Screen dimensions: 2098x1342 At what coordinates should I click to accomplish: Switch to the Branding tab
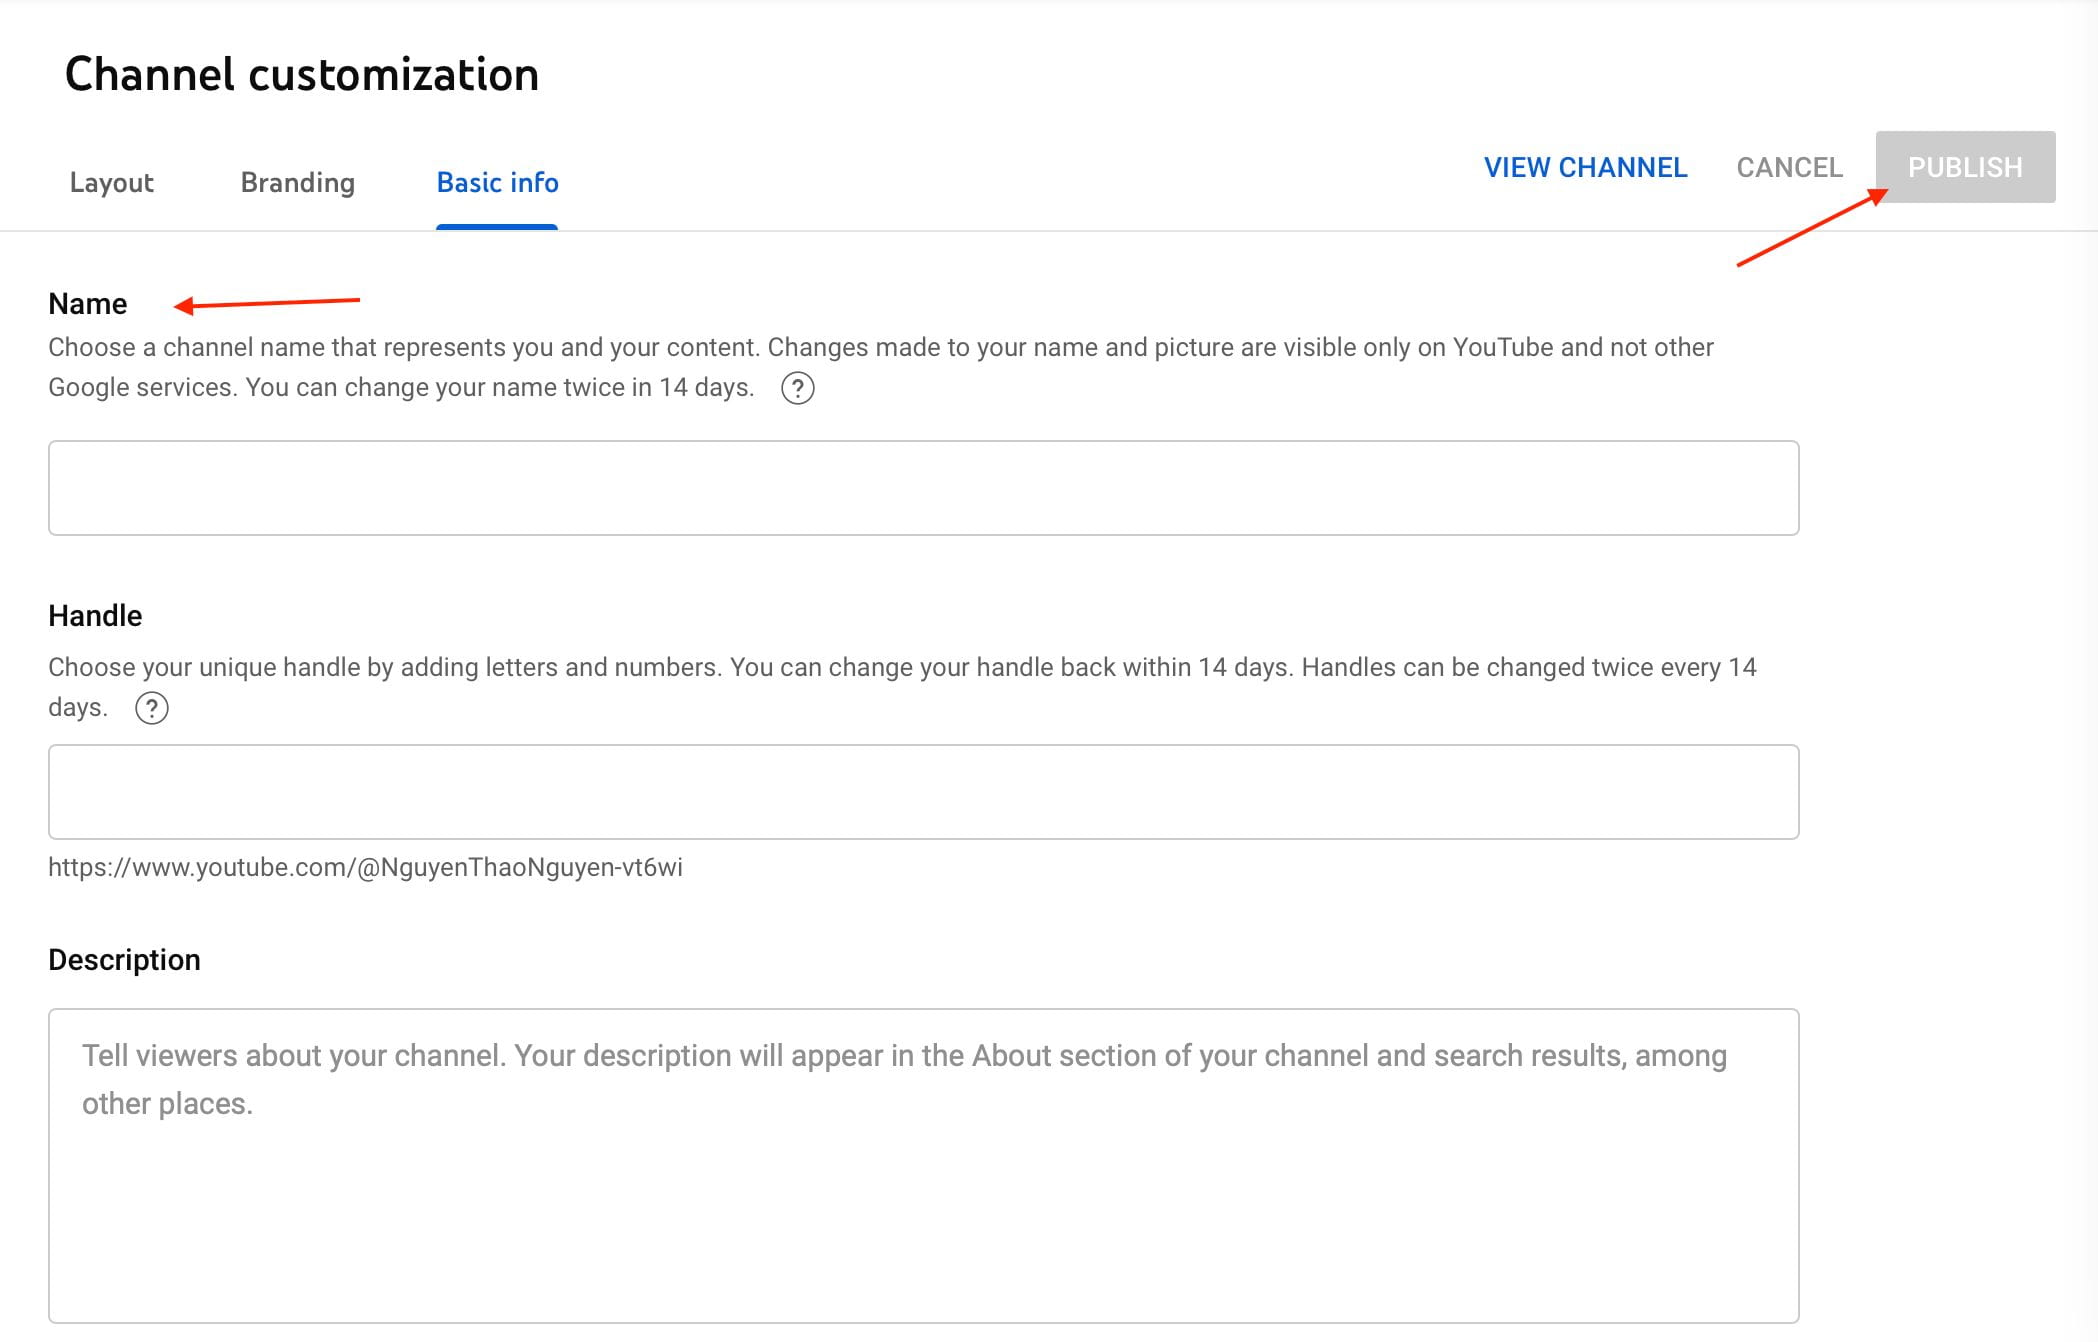(x=295, y=182)
